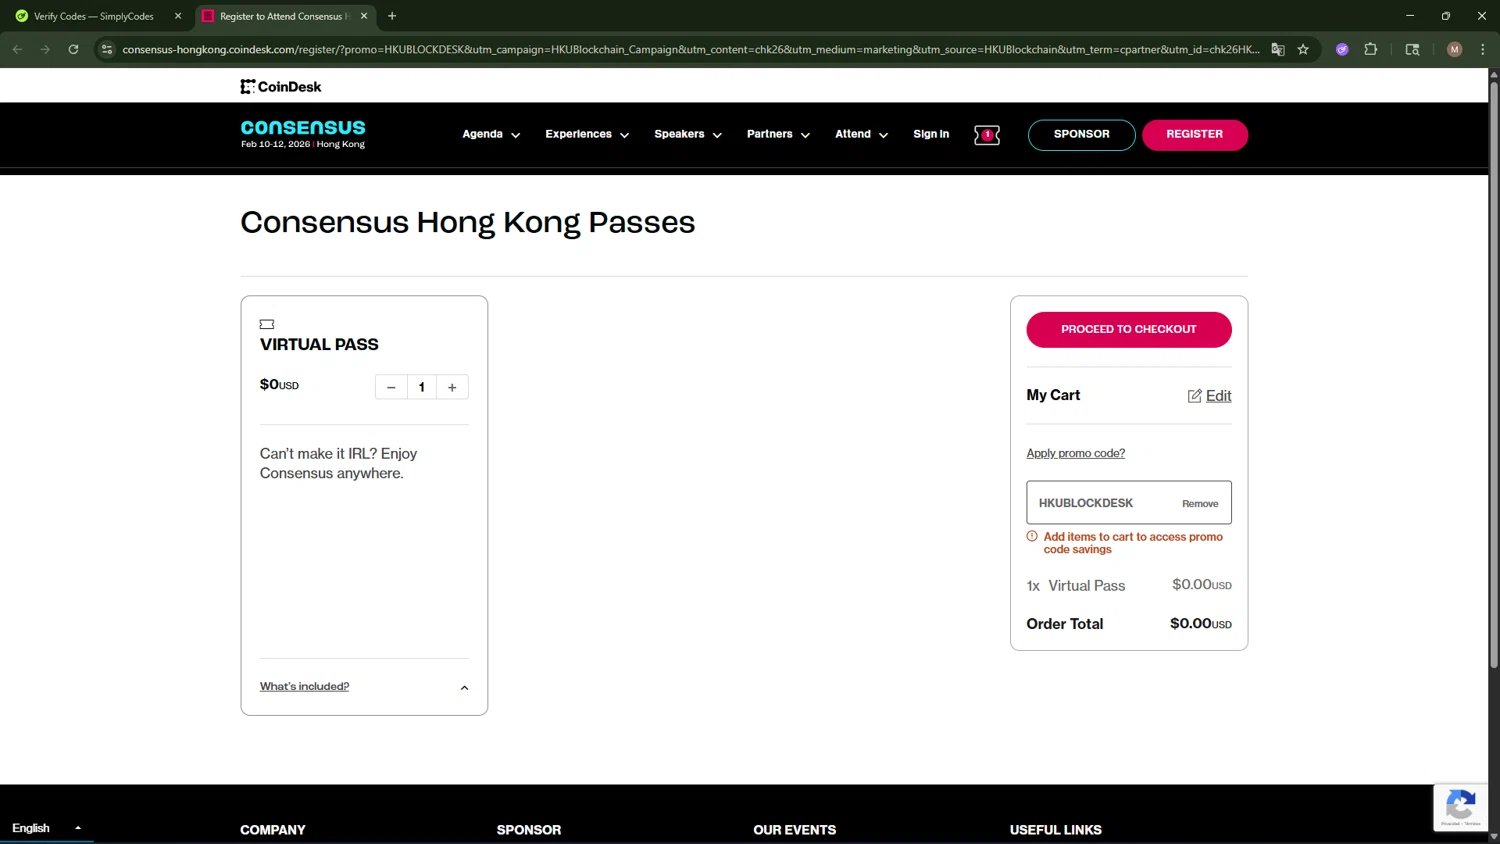The image size is (1500, 844).
Task: Click the What's included link
Action: [x=304, y=687]
